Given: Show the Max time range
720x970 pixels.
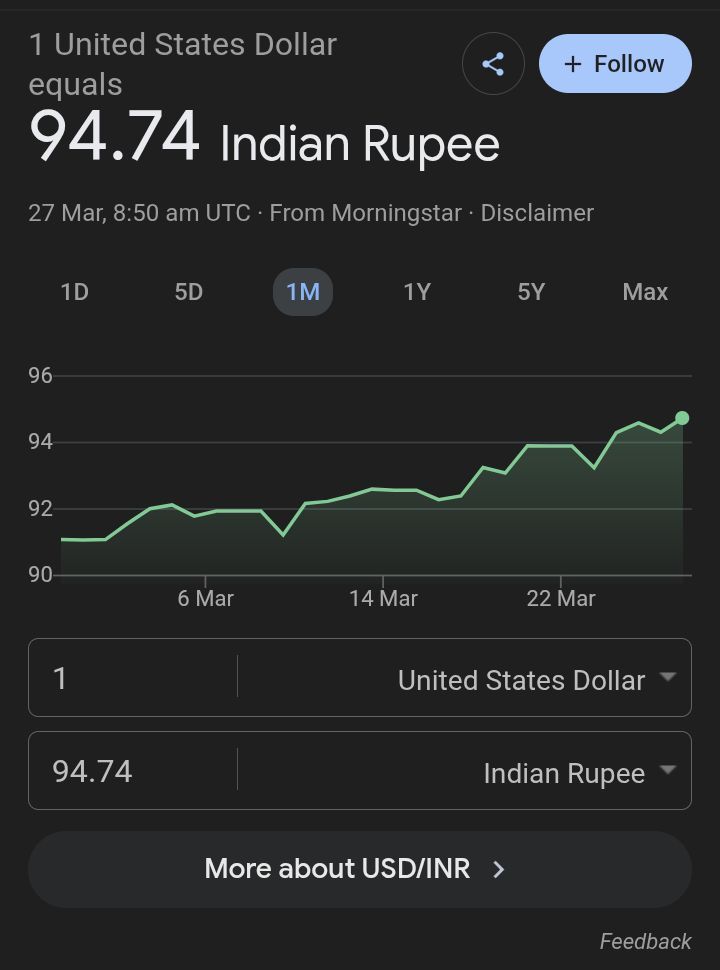Looking at the screenshot, I should point(645,292).
